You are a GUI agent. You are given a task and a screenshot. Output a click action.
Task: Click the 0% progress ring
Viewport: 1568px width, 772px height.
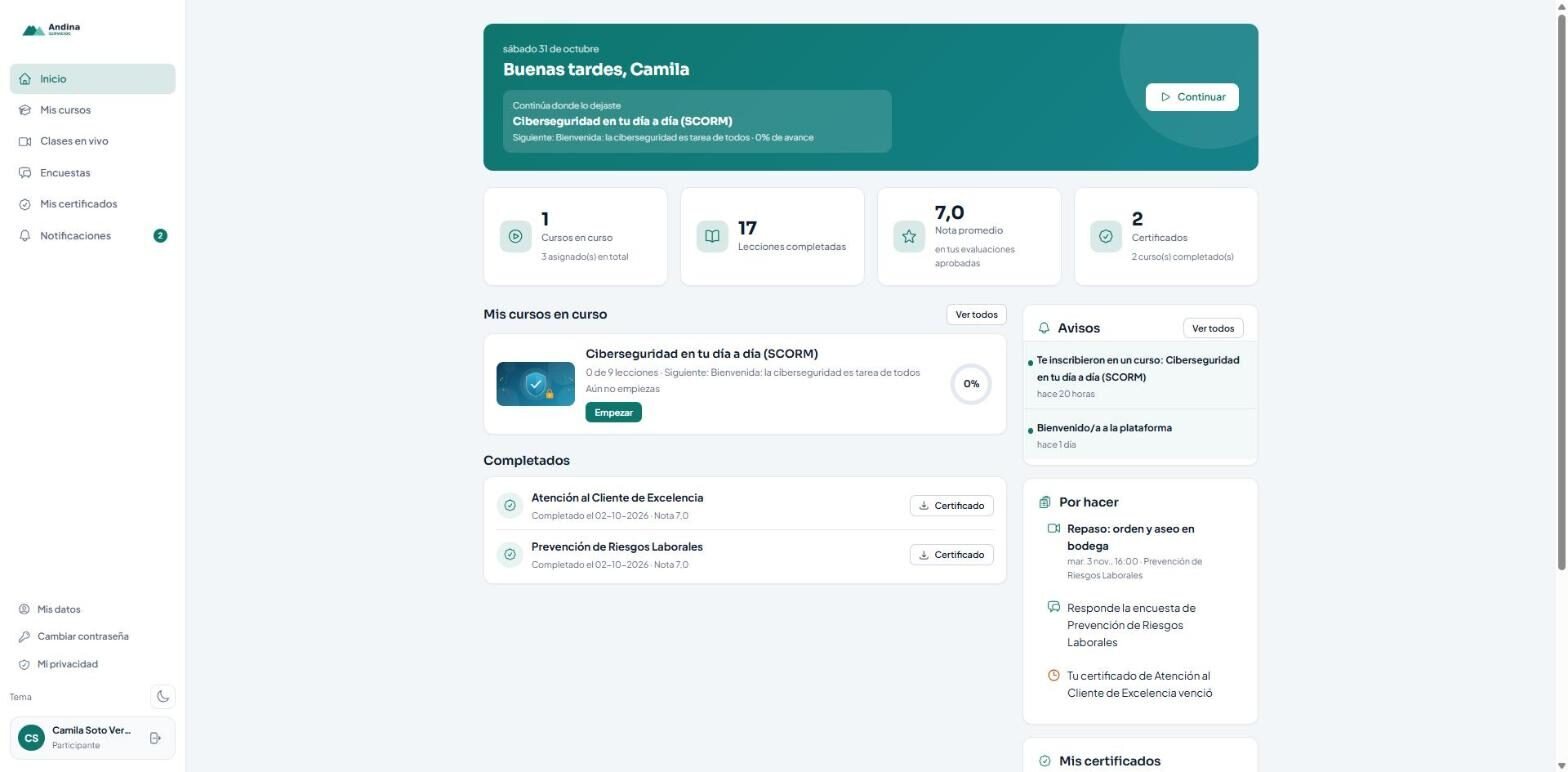click(x=971, y=384)
